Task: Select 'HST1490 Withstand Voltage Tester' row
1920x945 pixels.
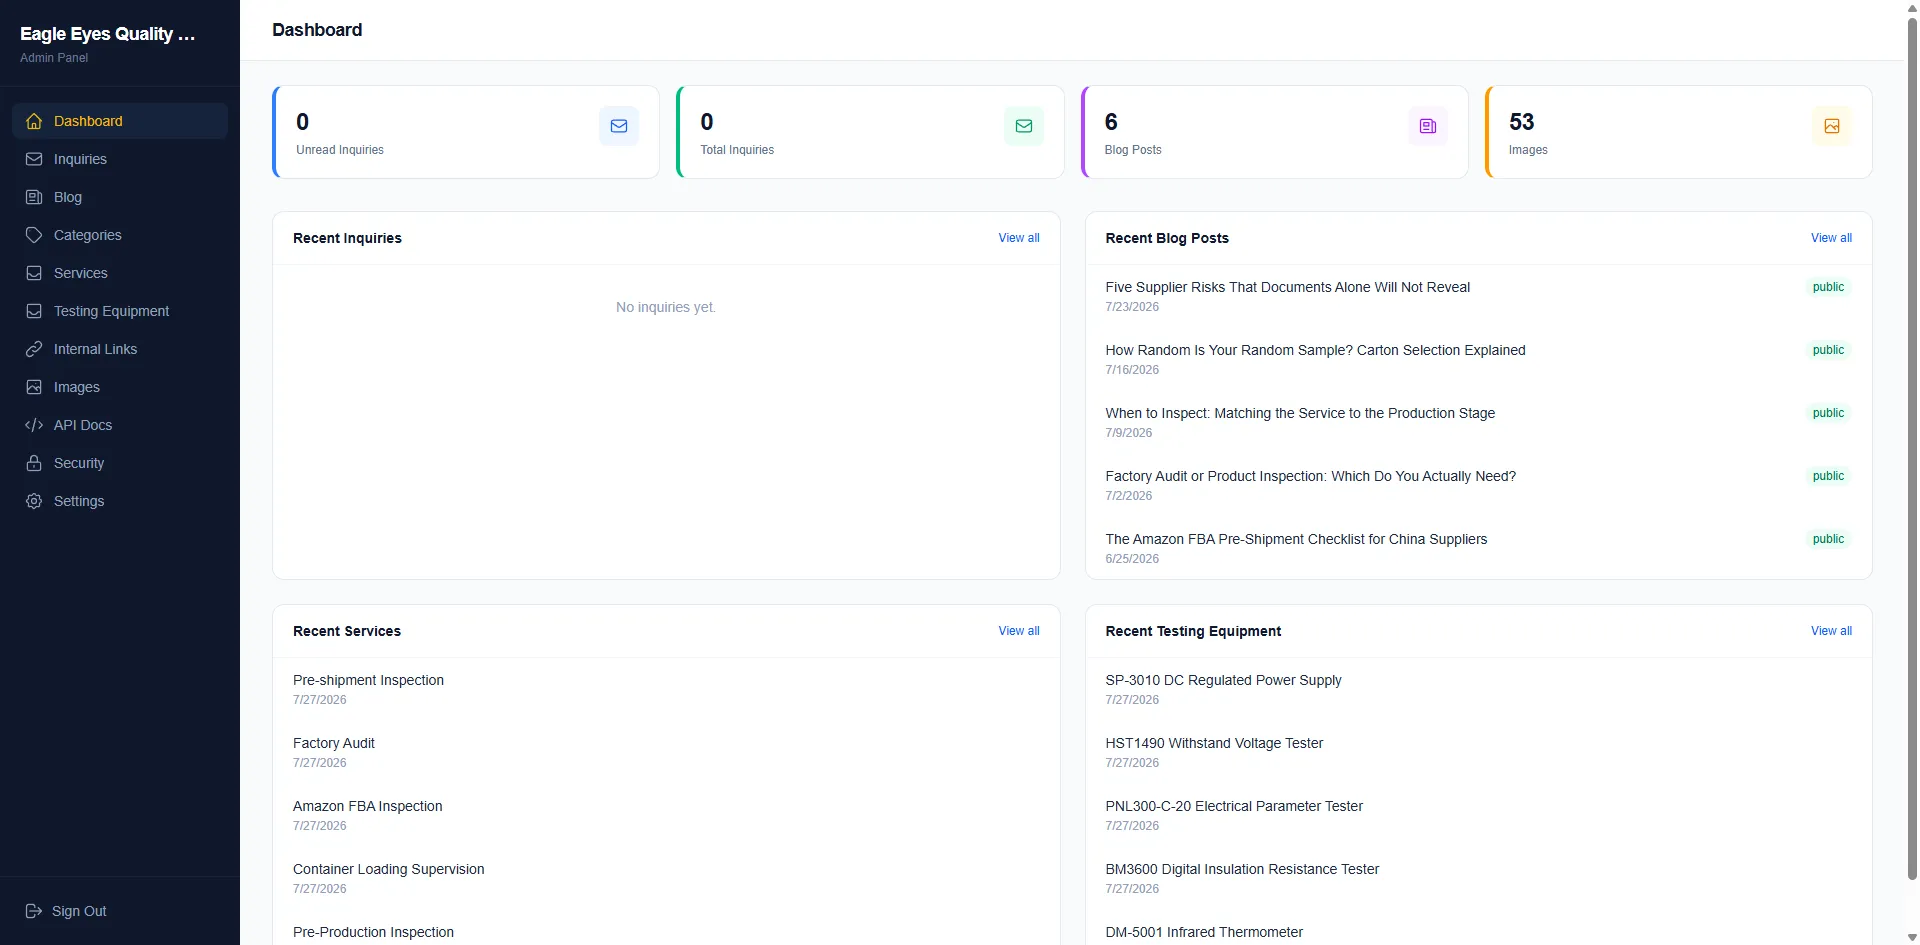Action: pyautogui.click(x=1478, y=752)
